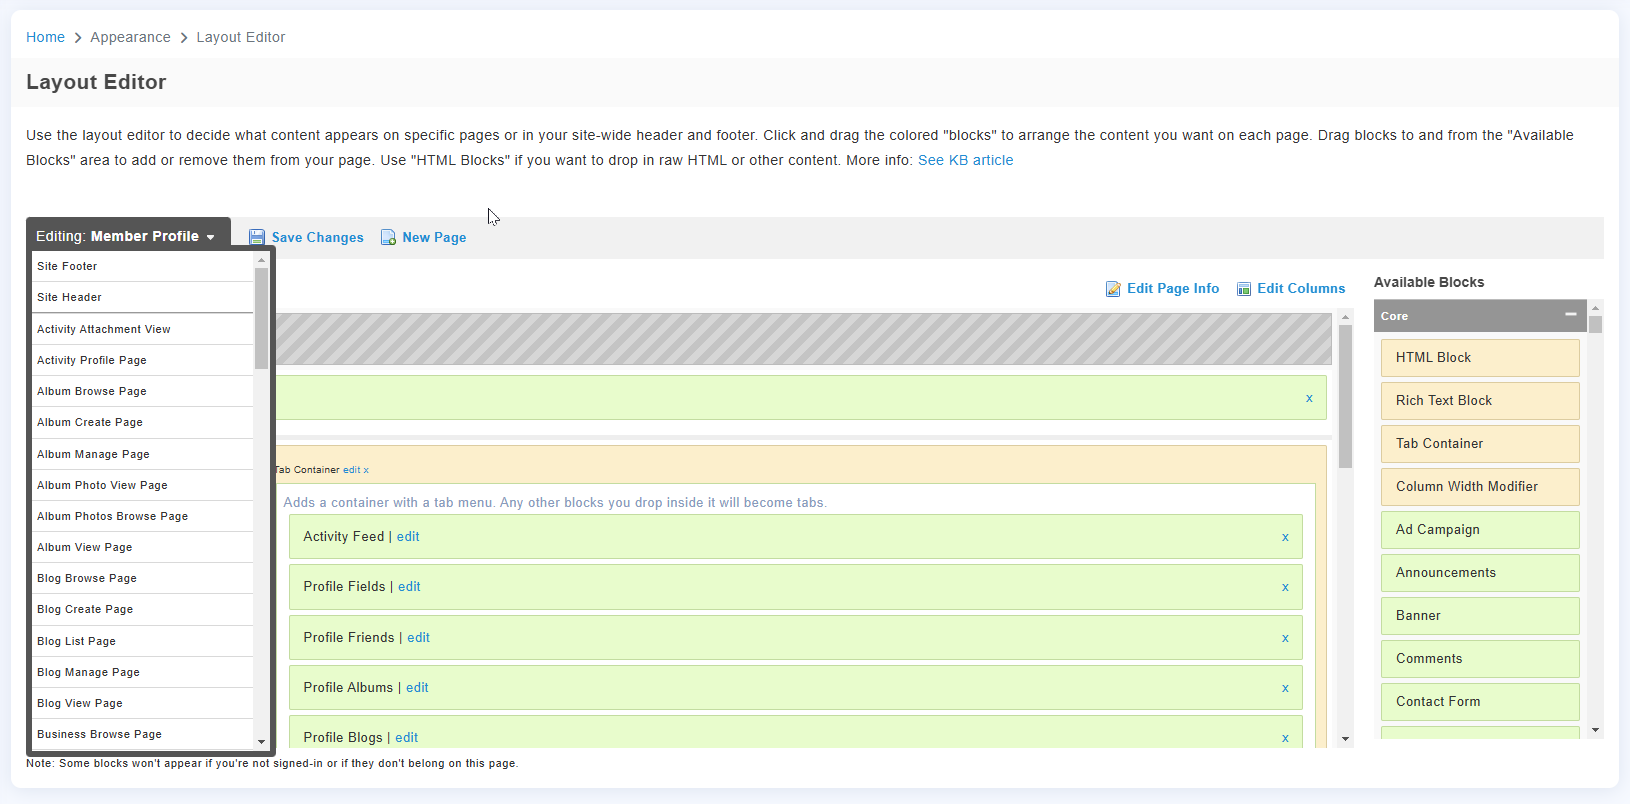This screenshot has width=1630, height=804.
Task: Click the Save Changes floppy disk icon
Action: click(x=257, y=237)
